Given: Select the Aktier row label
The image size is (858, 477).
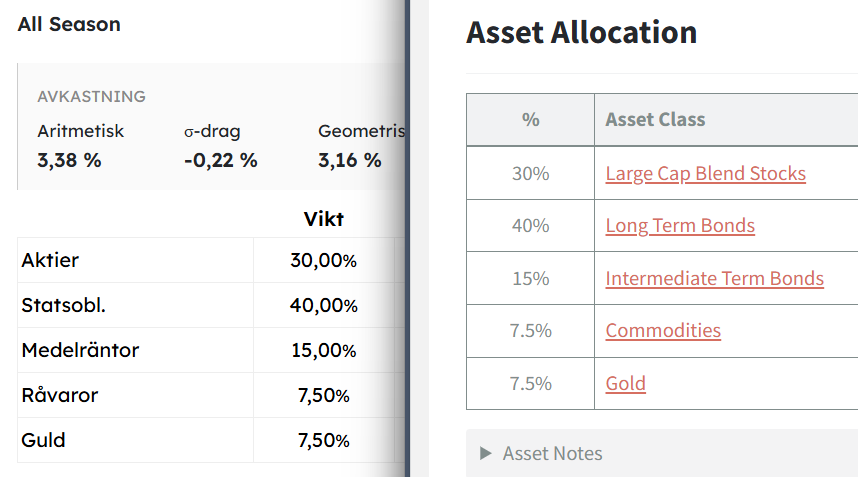Looking at the screenshot, I should coord(50,261).
